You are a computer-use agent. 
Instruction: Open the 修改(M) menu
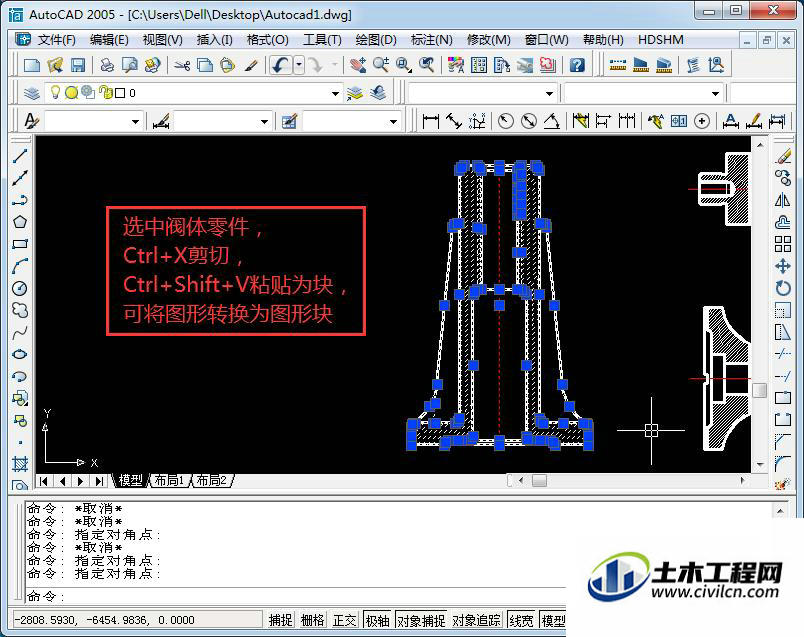(x=489, y=39)
